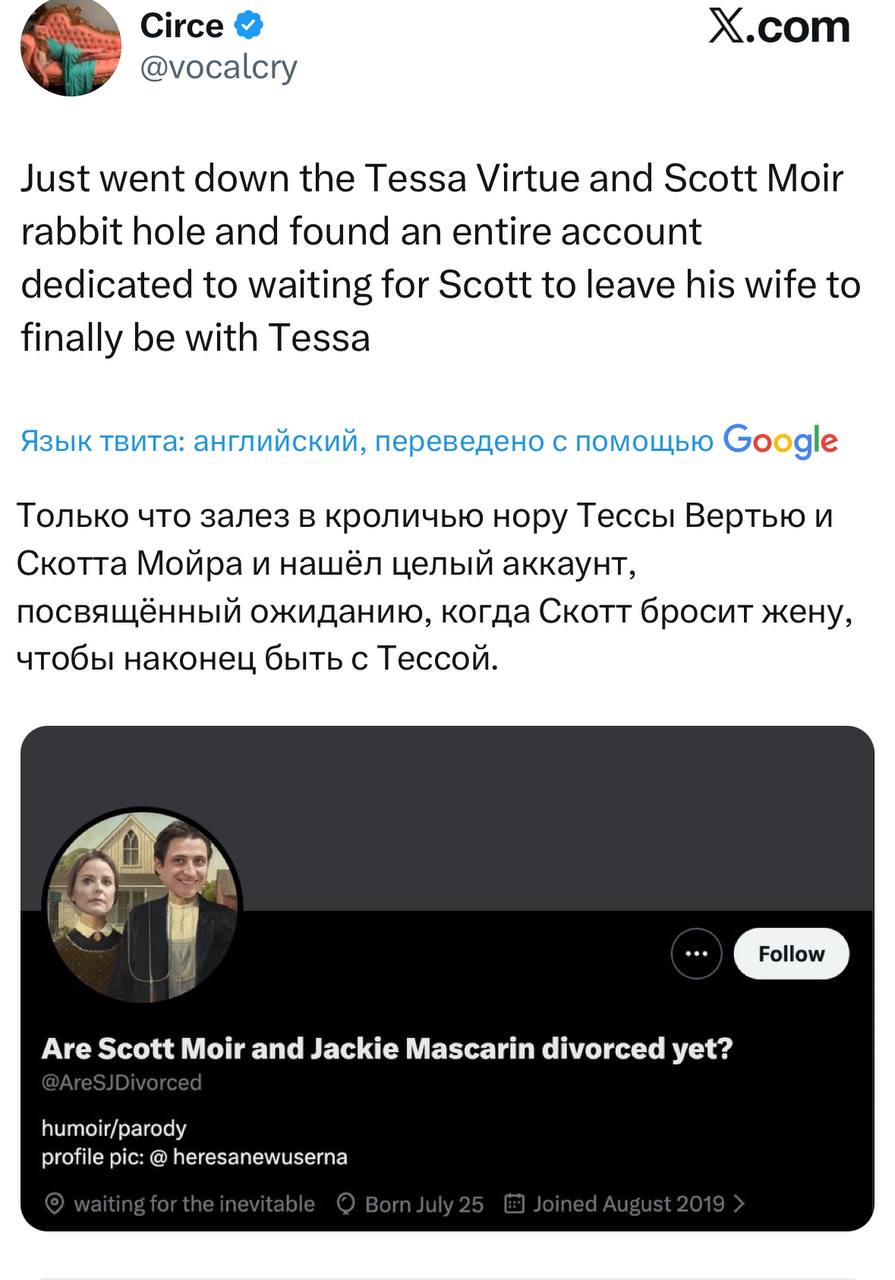Click the location pin icon
Viewport: 895px width, 1280px height.
(56, 1204)
